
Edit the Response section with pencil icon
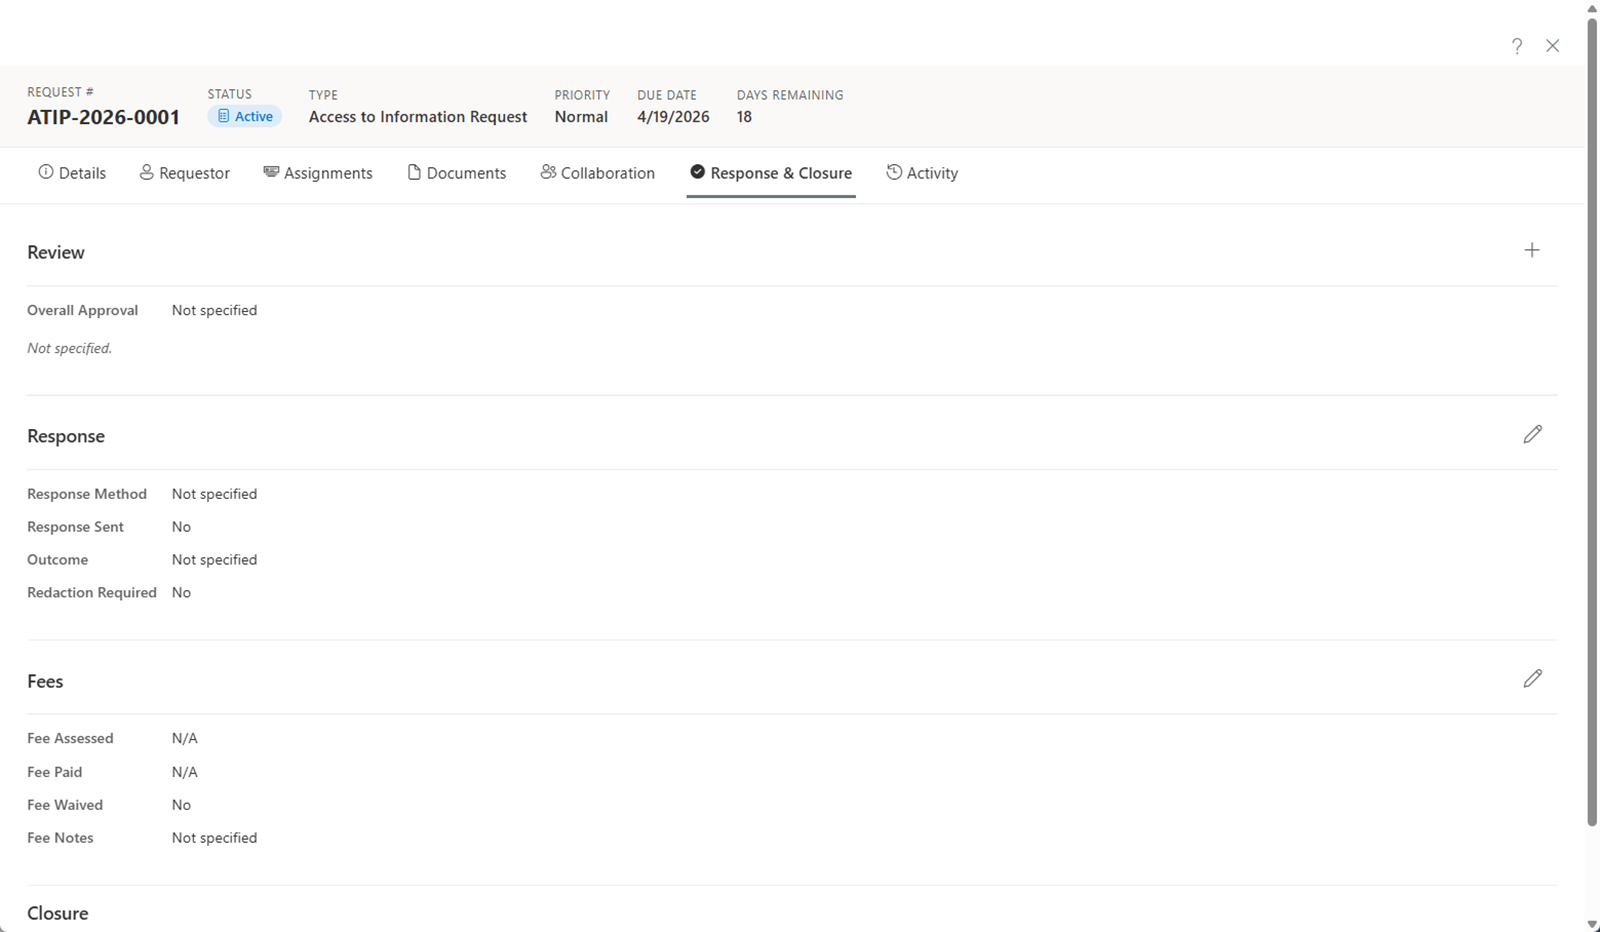1532,434
